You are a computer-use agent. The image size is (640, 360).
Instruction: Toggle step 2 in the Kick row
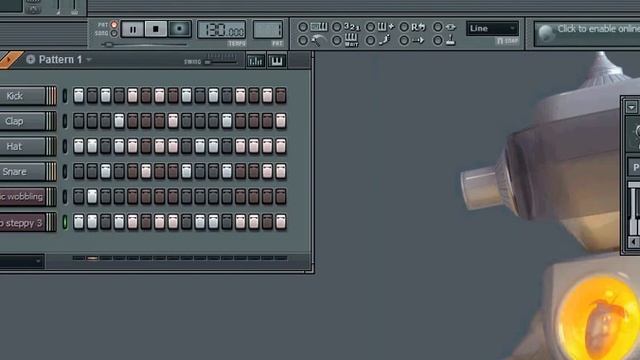click(x=92, y=96)
